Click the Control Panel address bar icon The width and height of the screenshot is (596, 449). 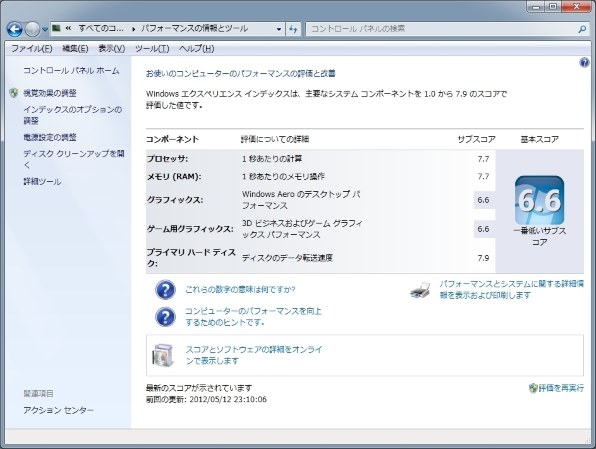[57, 28]
